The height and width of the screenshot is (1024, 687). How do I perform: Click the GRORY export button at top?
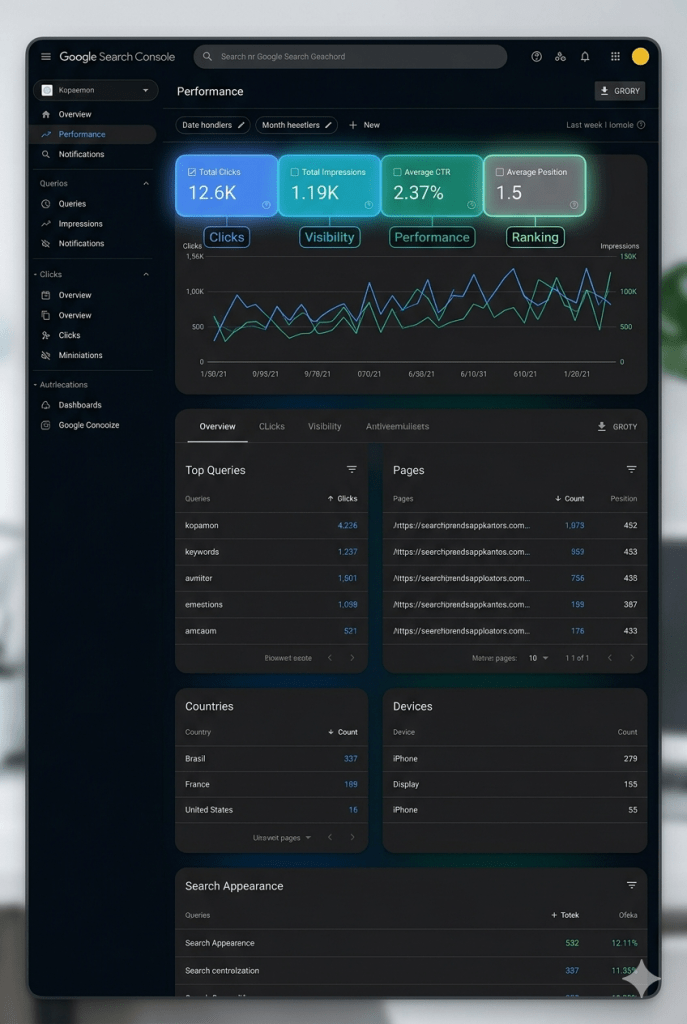pos(620,91)
